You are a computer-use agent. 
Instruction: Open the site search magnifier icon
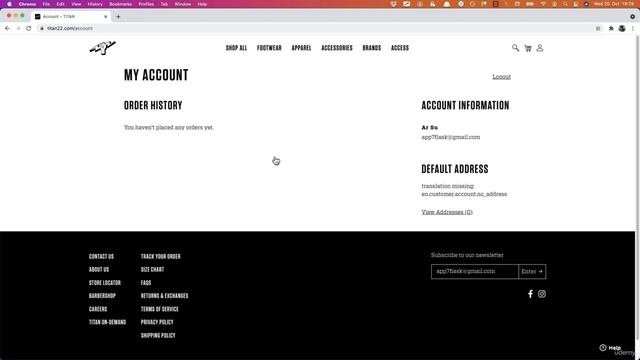pos(515,48)
